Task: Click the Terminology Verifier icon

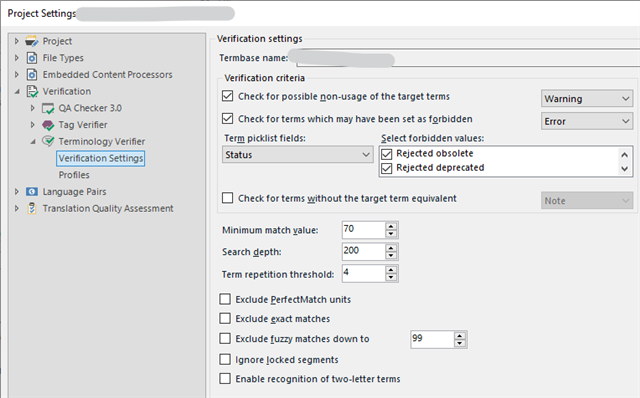Action: 48,141
